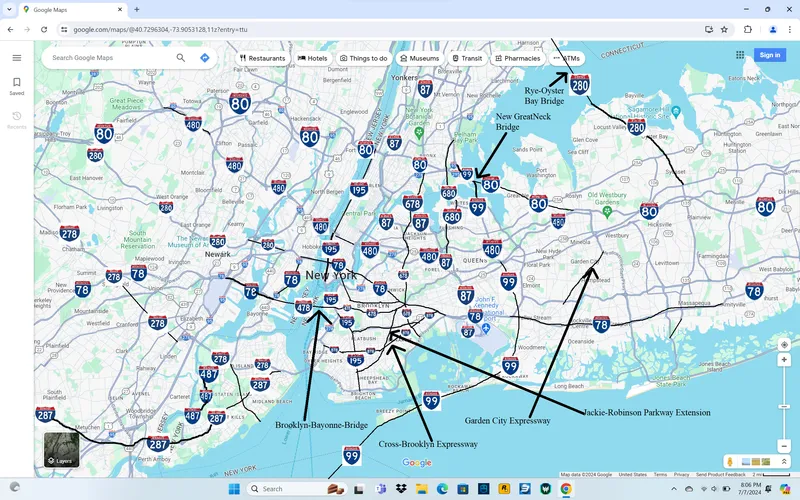Filter map by Restaurants
The height and width of the screenshot is (500, 800).
coord(263,58)
